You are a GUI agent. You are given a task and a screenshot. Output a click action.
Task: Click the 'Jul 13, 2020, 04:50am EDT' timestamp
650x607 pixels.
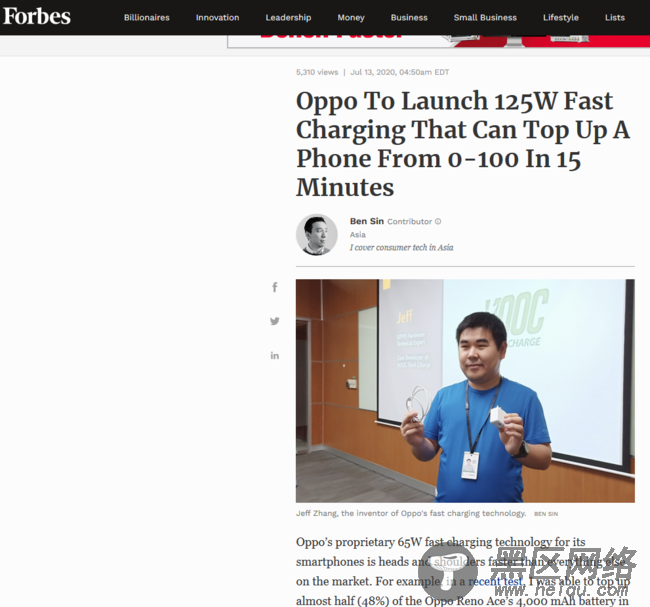[x=400, y=72]
